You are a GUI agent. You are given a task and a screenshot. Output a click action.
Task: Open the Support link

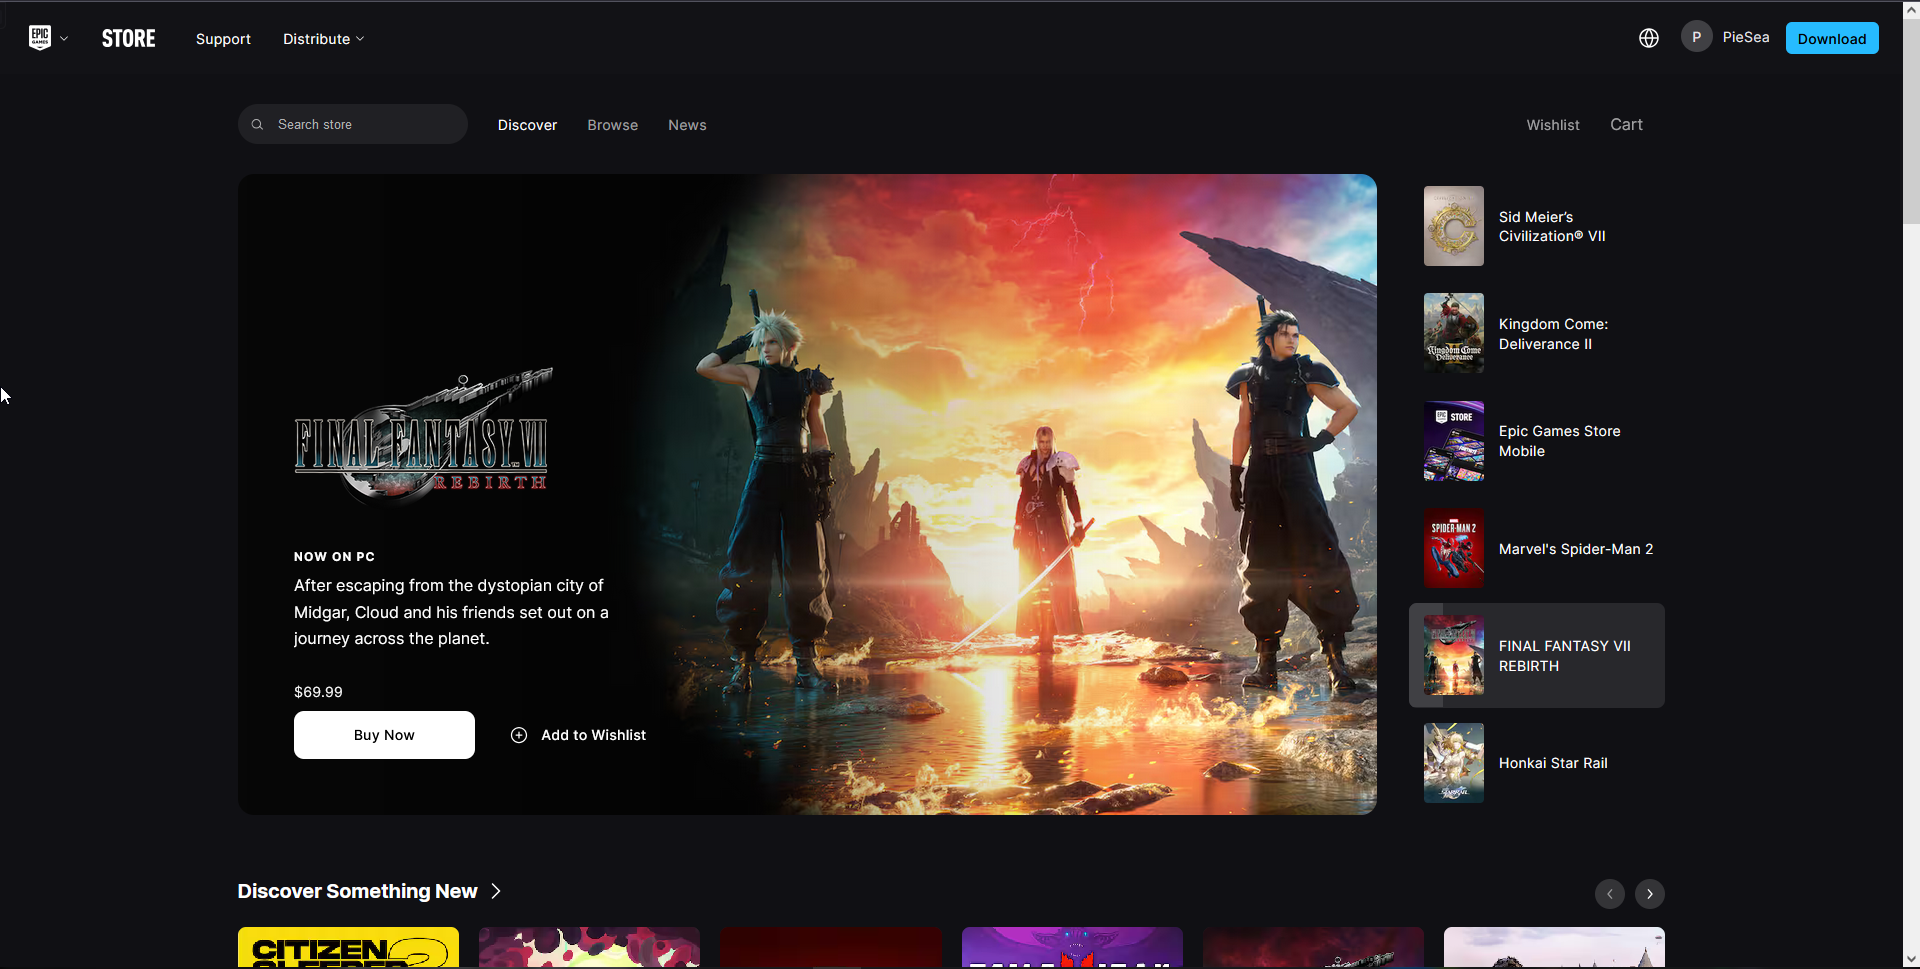[x=223, y=39]
